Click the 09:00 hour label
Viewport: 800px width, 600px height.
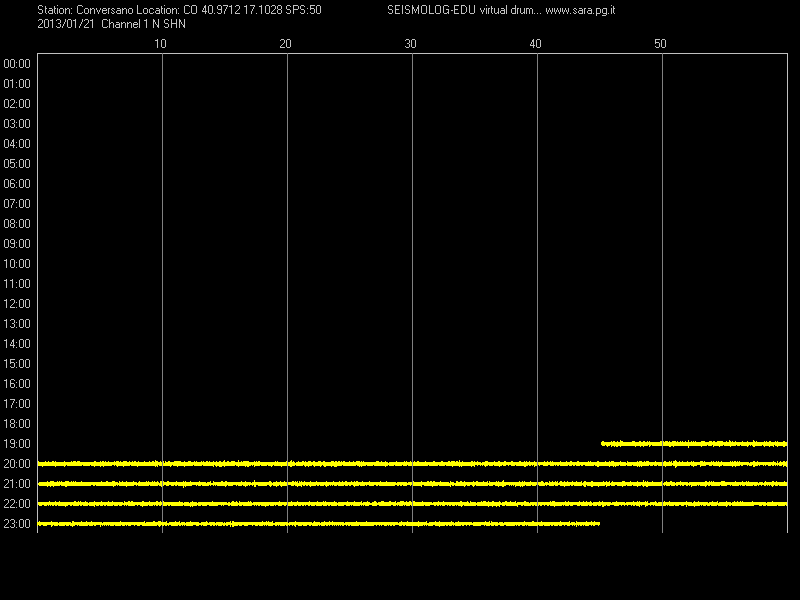coord(17,244)
